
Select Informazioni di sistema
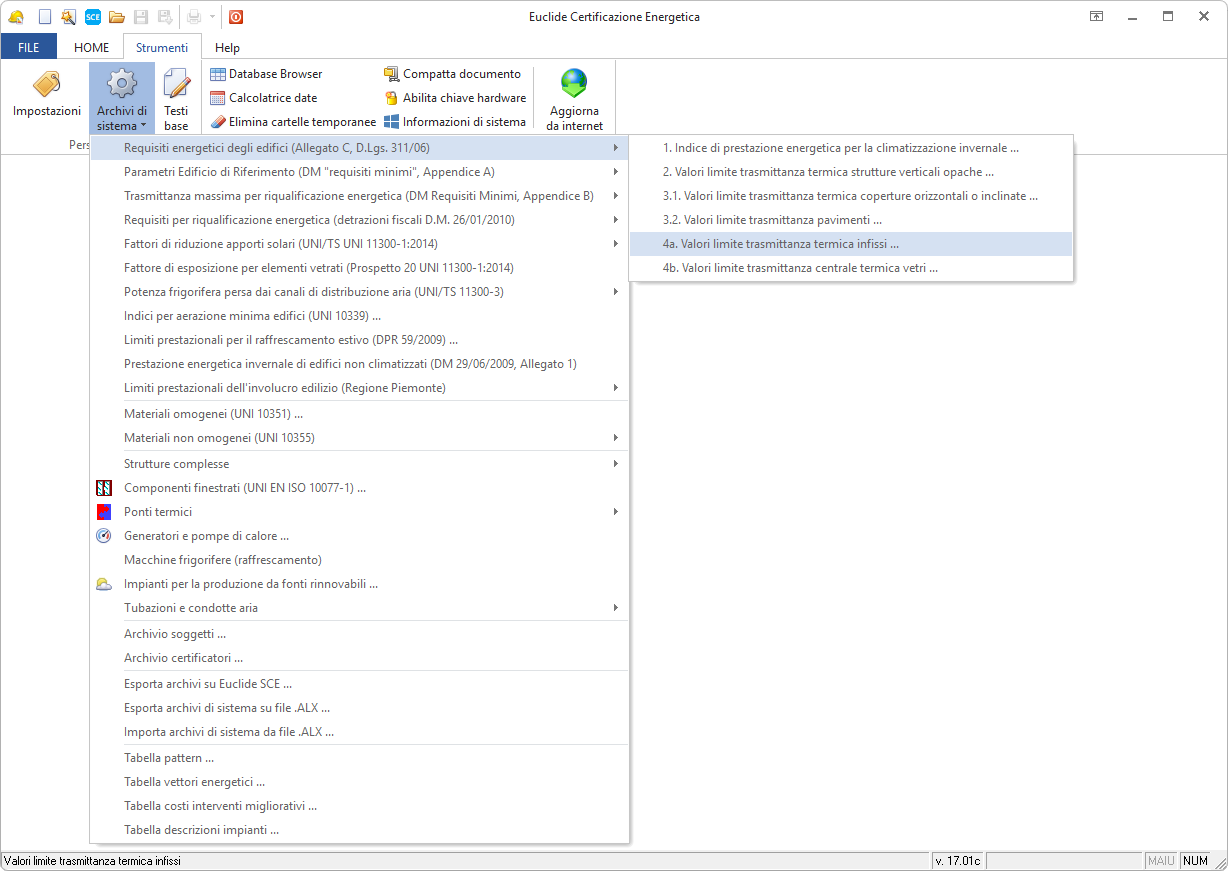(455, 122)
